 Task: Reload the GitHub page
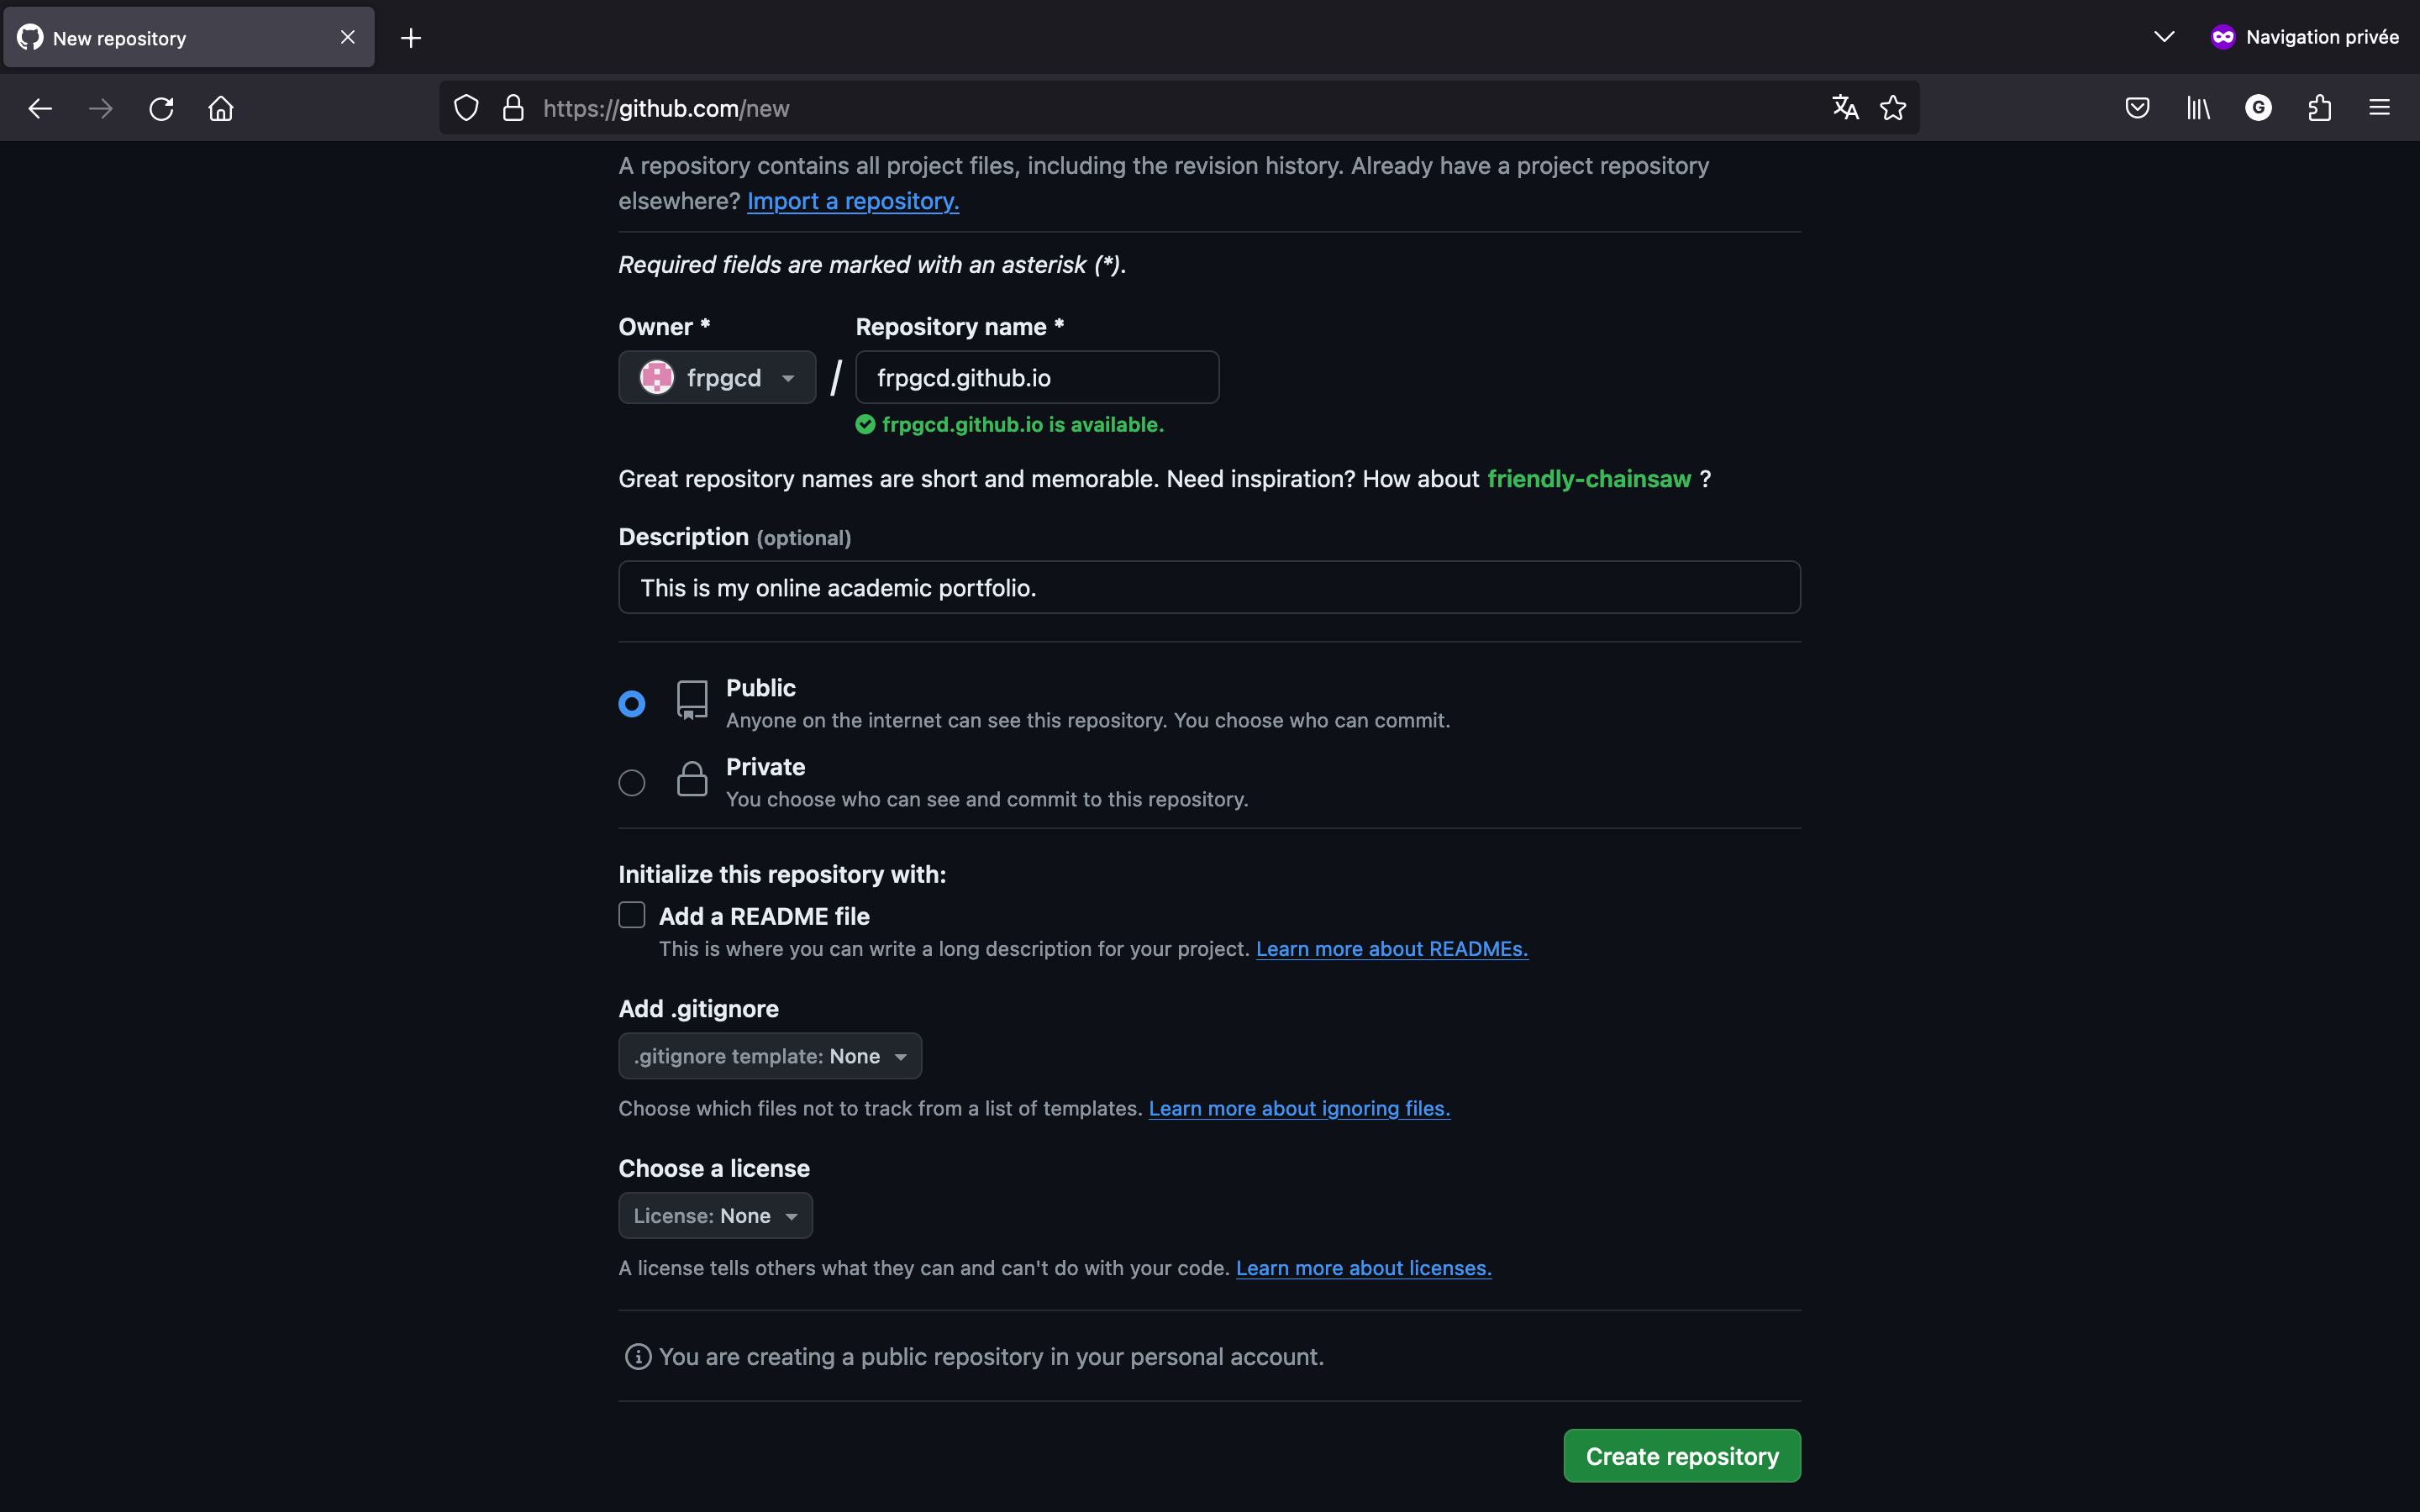click(161, 108)
